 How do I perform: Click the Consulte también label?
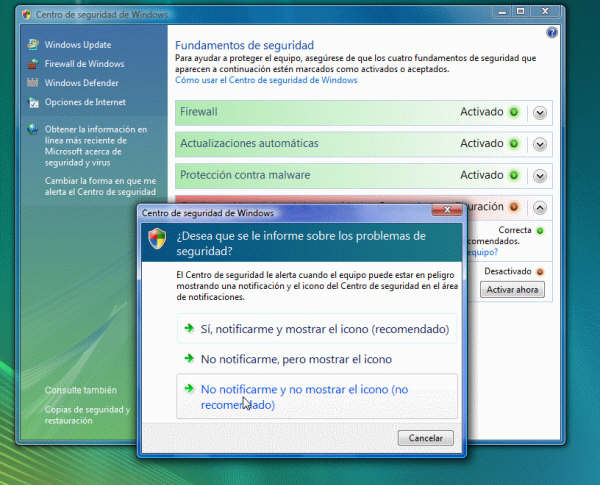81,390
